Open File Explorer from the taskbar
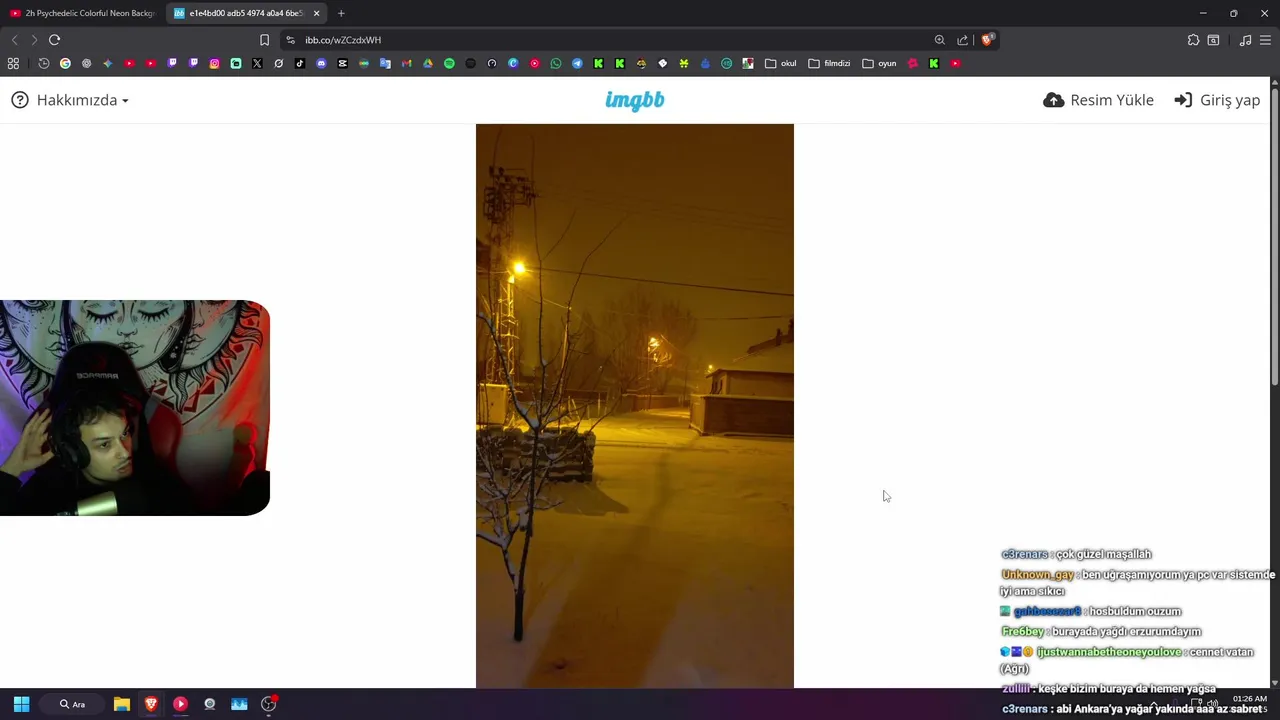 [x=122, y=704]
